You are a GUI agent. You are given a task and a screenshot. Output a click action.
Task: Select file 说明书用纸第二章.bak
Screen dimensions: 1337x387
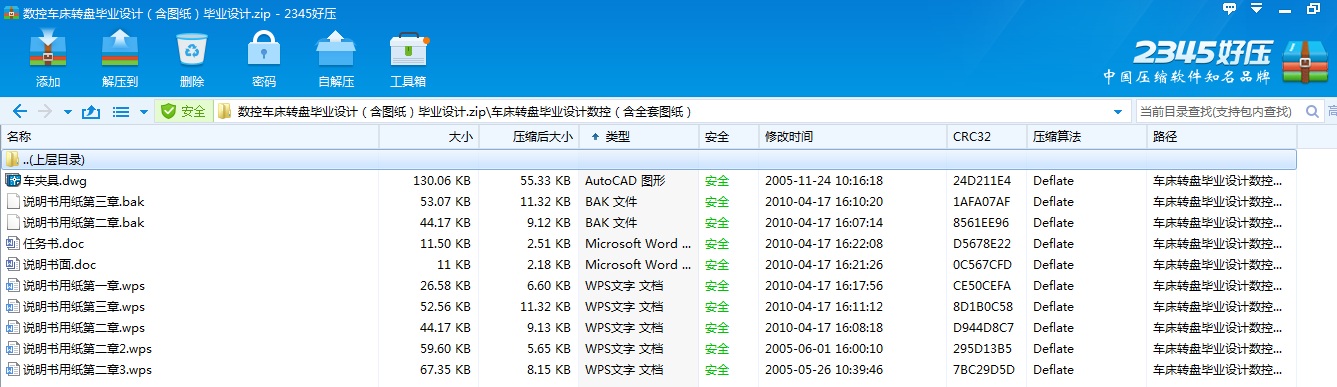[84, 223]
